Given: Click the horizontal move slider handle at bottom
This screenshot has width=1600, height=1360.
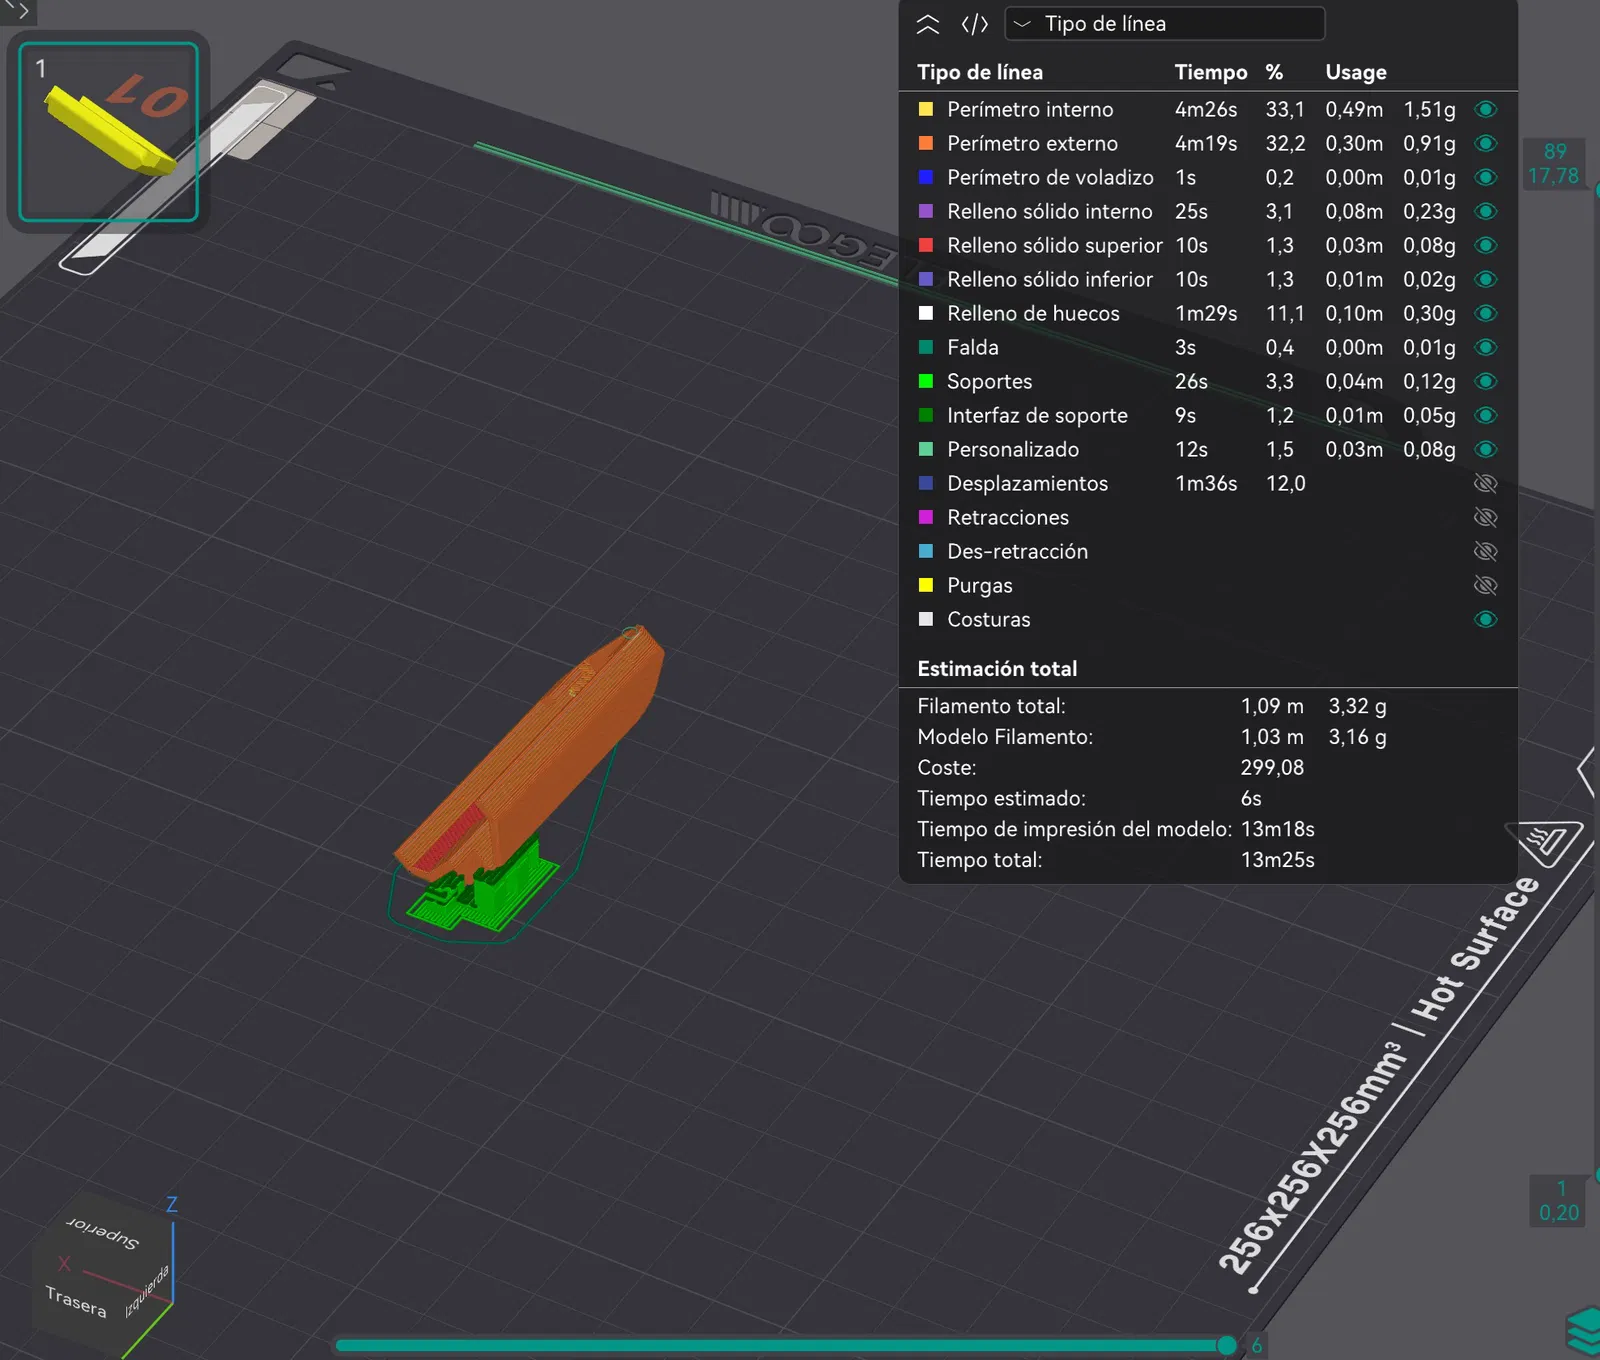Looking at the screenshot, I should coord(1227,1345).
